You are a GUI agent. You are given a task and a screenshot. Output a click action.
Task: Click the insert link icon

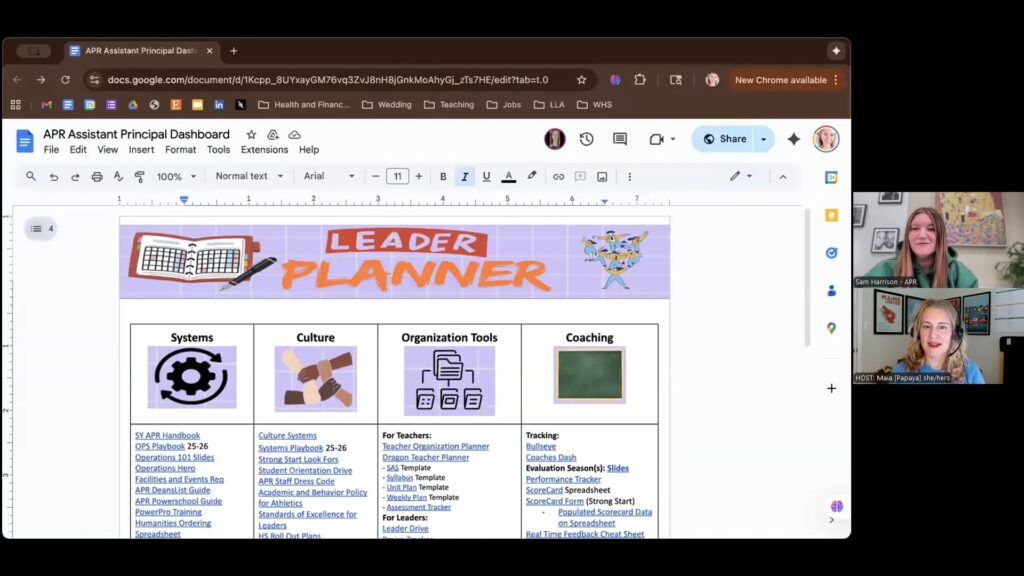(559, 176)
